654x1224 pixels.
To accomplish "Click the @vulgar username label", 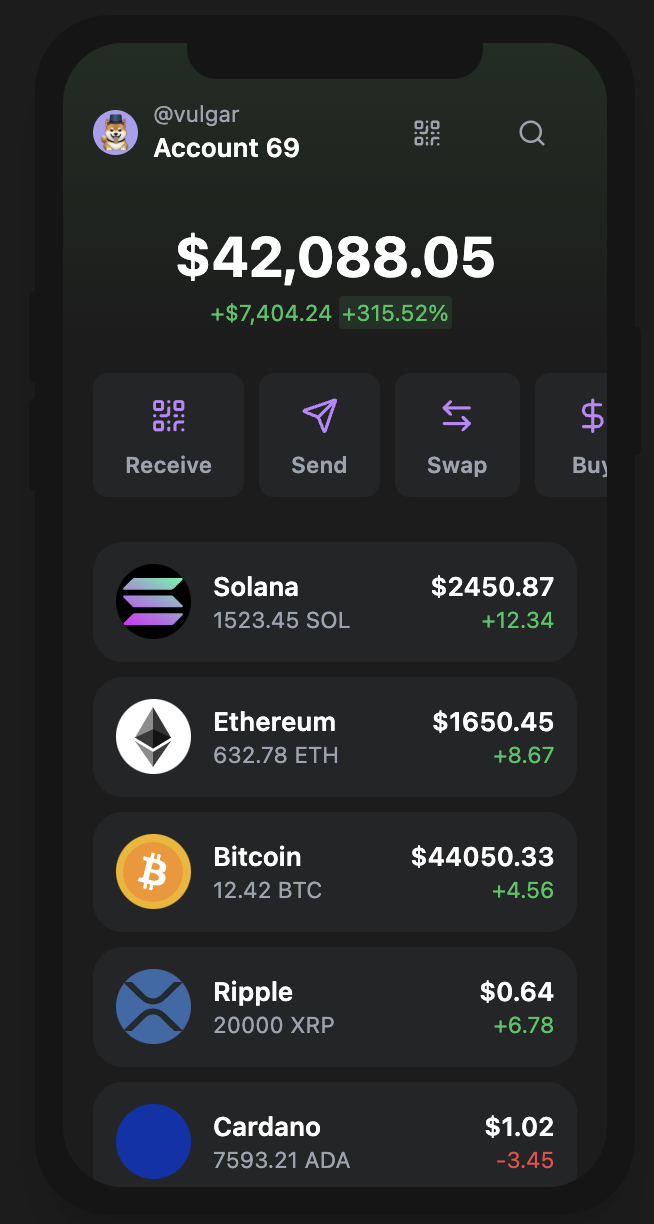I will point(196,115).
